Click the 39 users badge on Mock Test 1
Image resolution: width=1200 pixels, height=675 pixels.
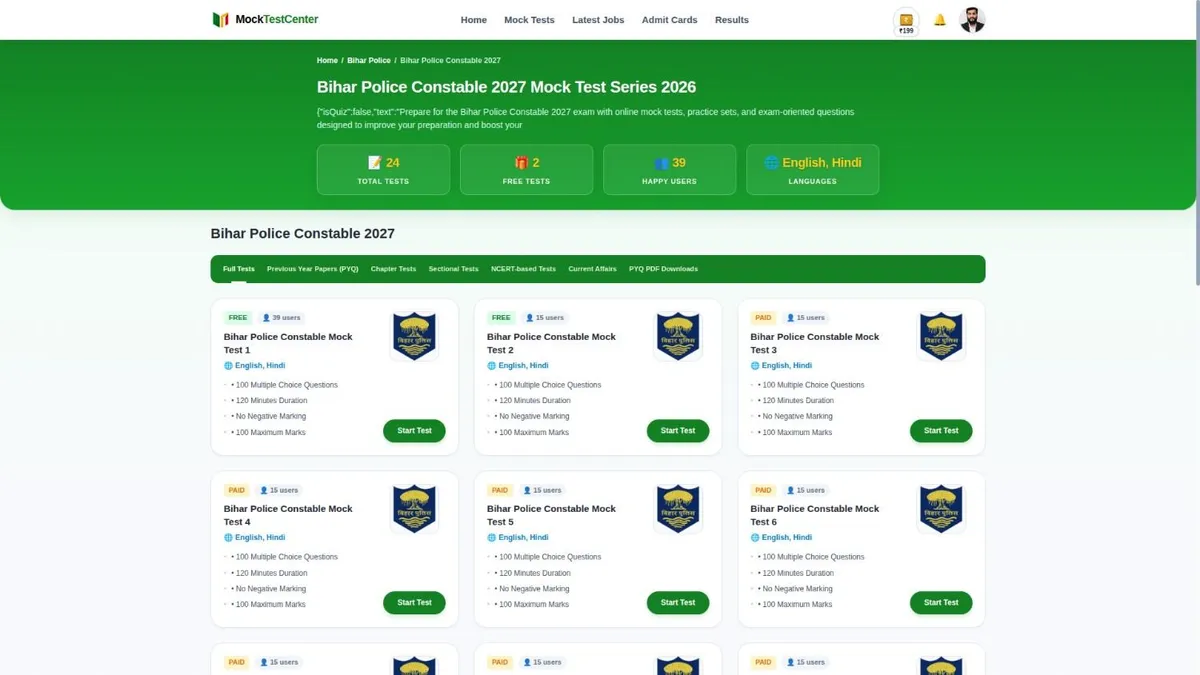(280, 318)
